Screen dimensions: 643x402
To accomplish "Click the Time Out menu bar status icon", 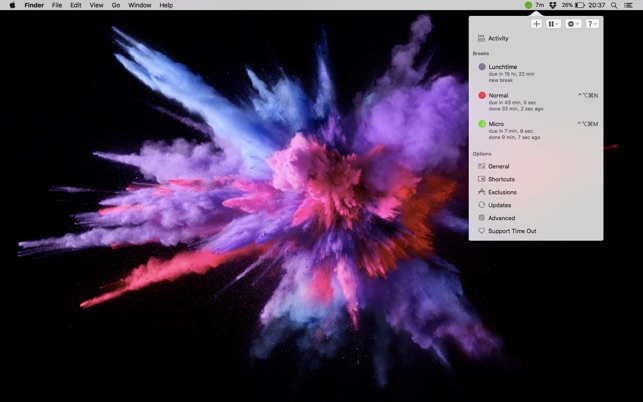I will tap(534, 5).
